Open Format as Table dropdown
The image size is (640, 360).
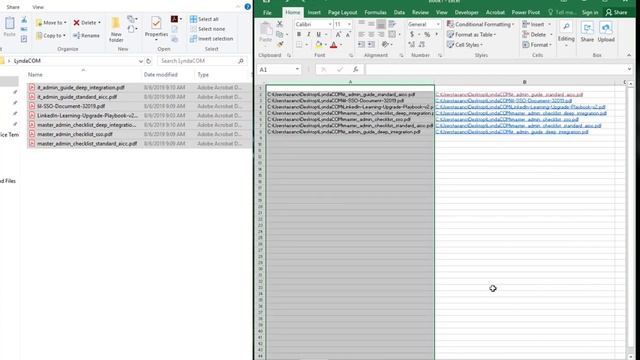point(471,34)
